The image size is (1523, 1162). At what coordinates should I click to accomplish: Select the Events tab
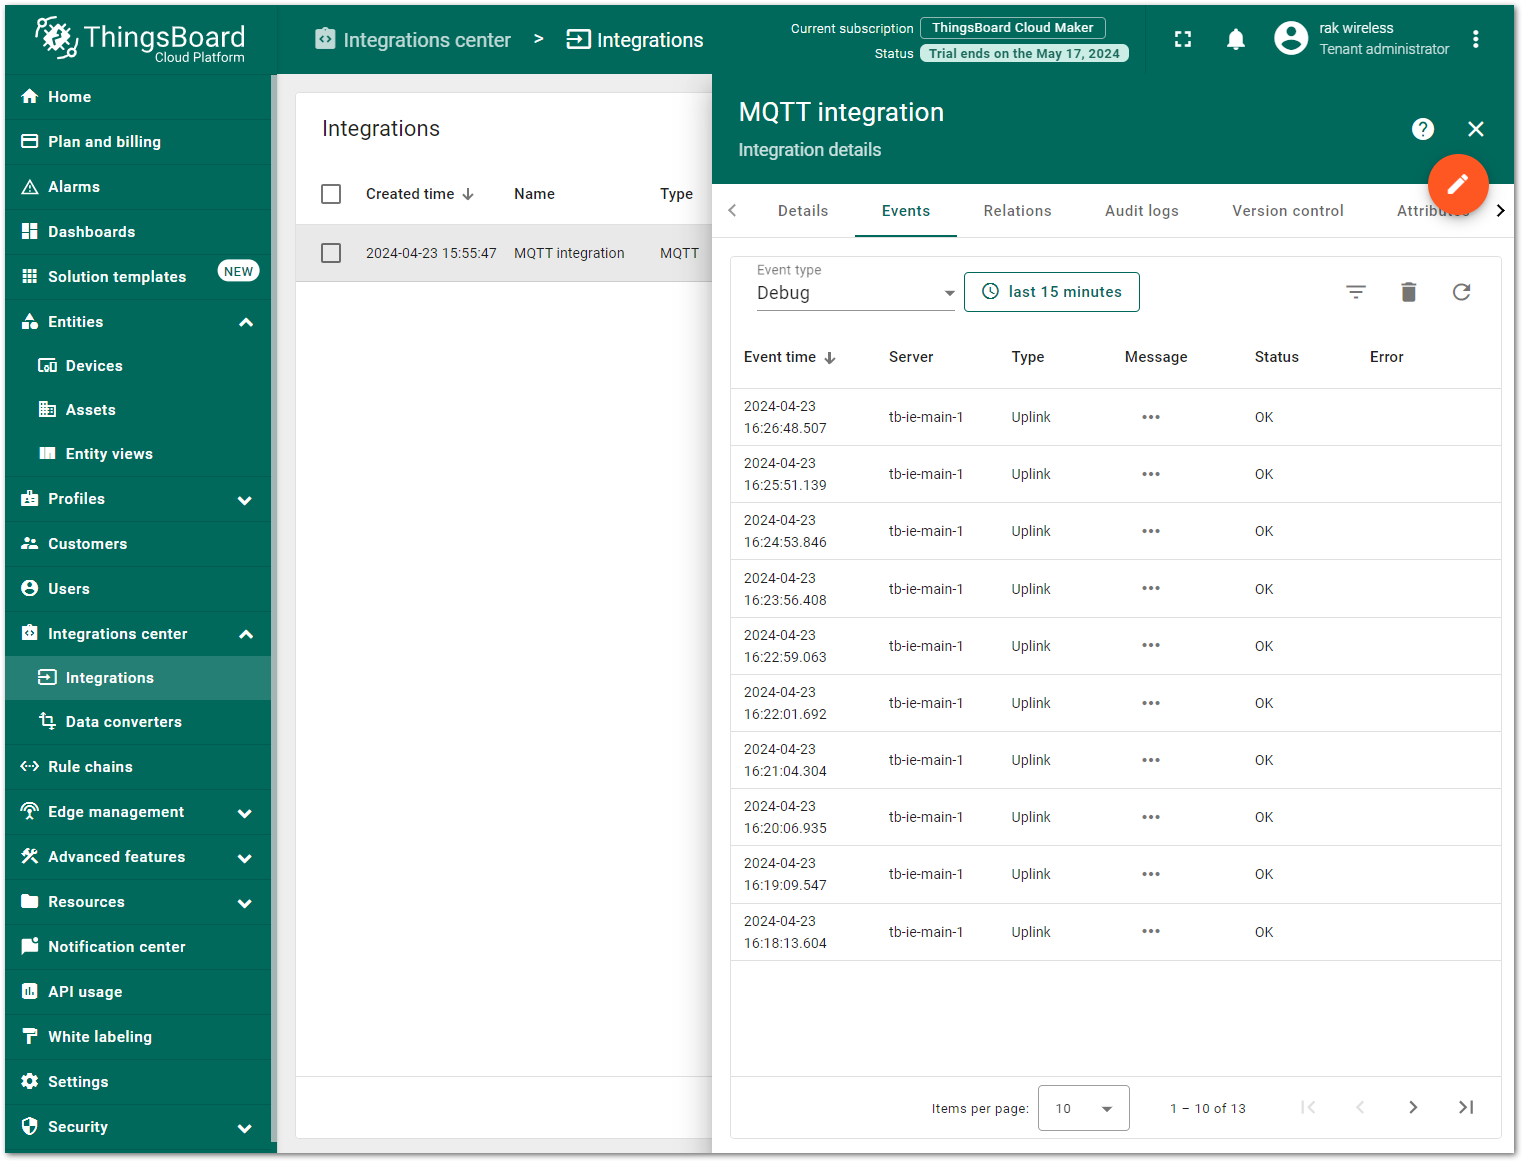[x=906, y=211]
